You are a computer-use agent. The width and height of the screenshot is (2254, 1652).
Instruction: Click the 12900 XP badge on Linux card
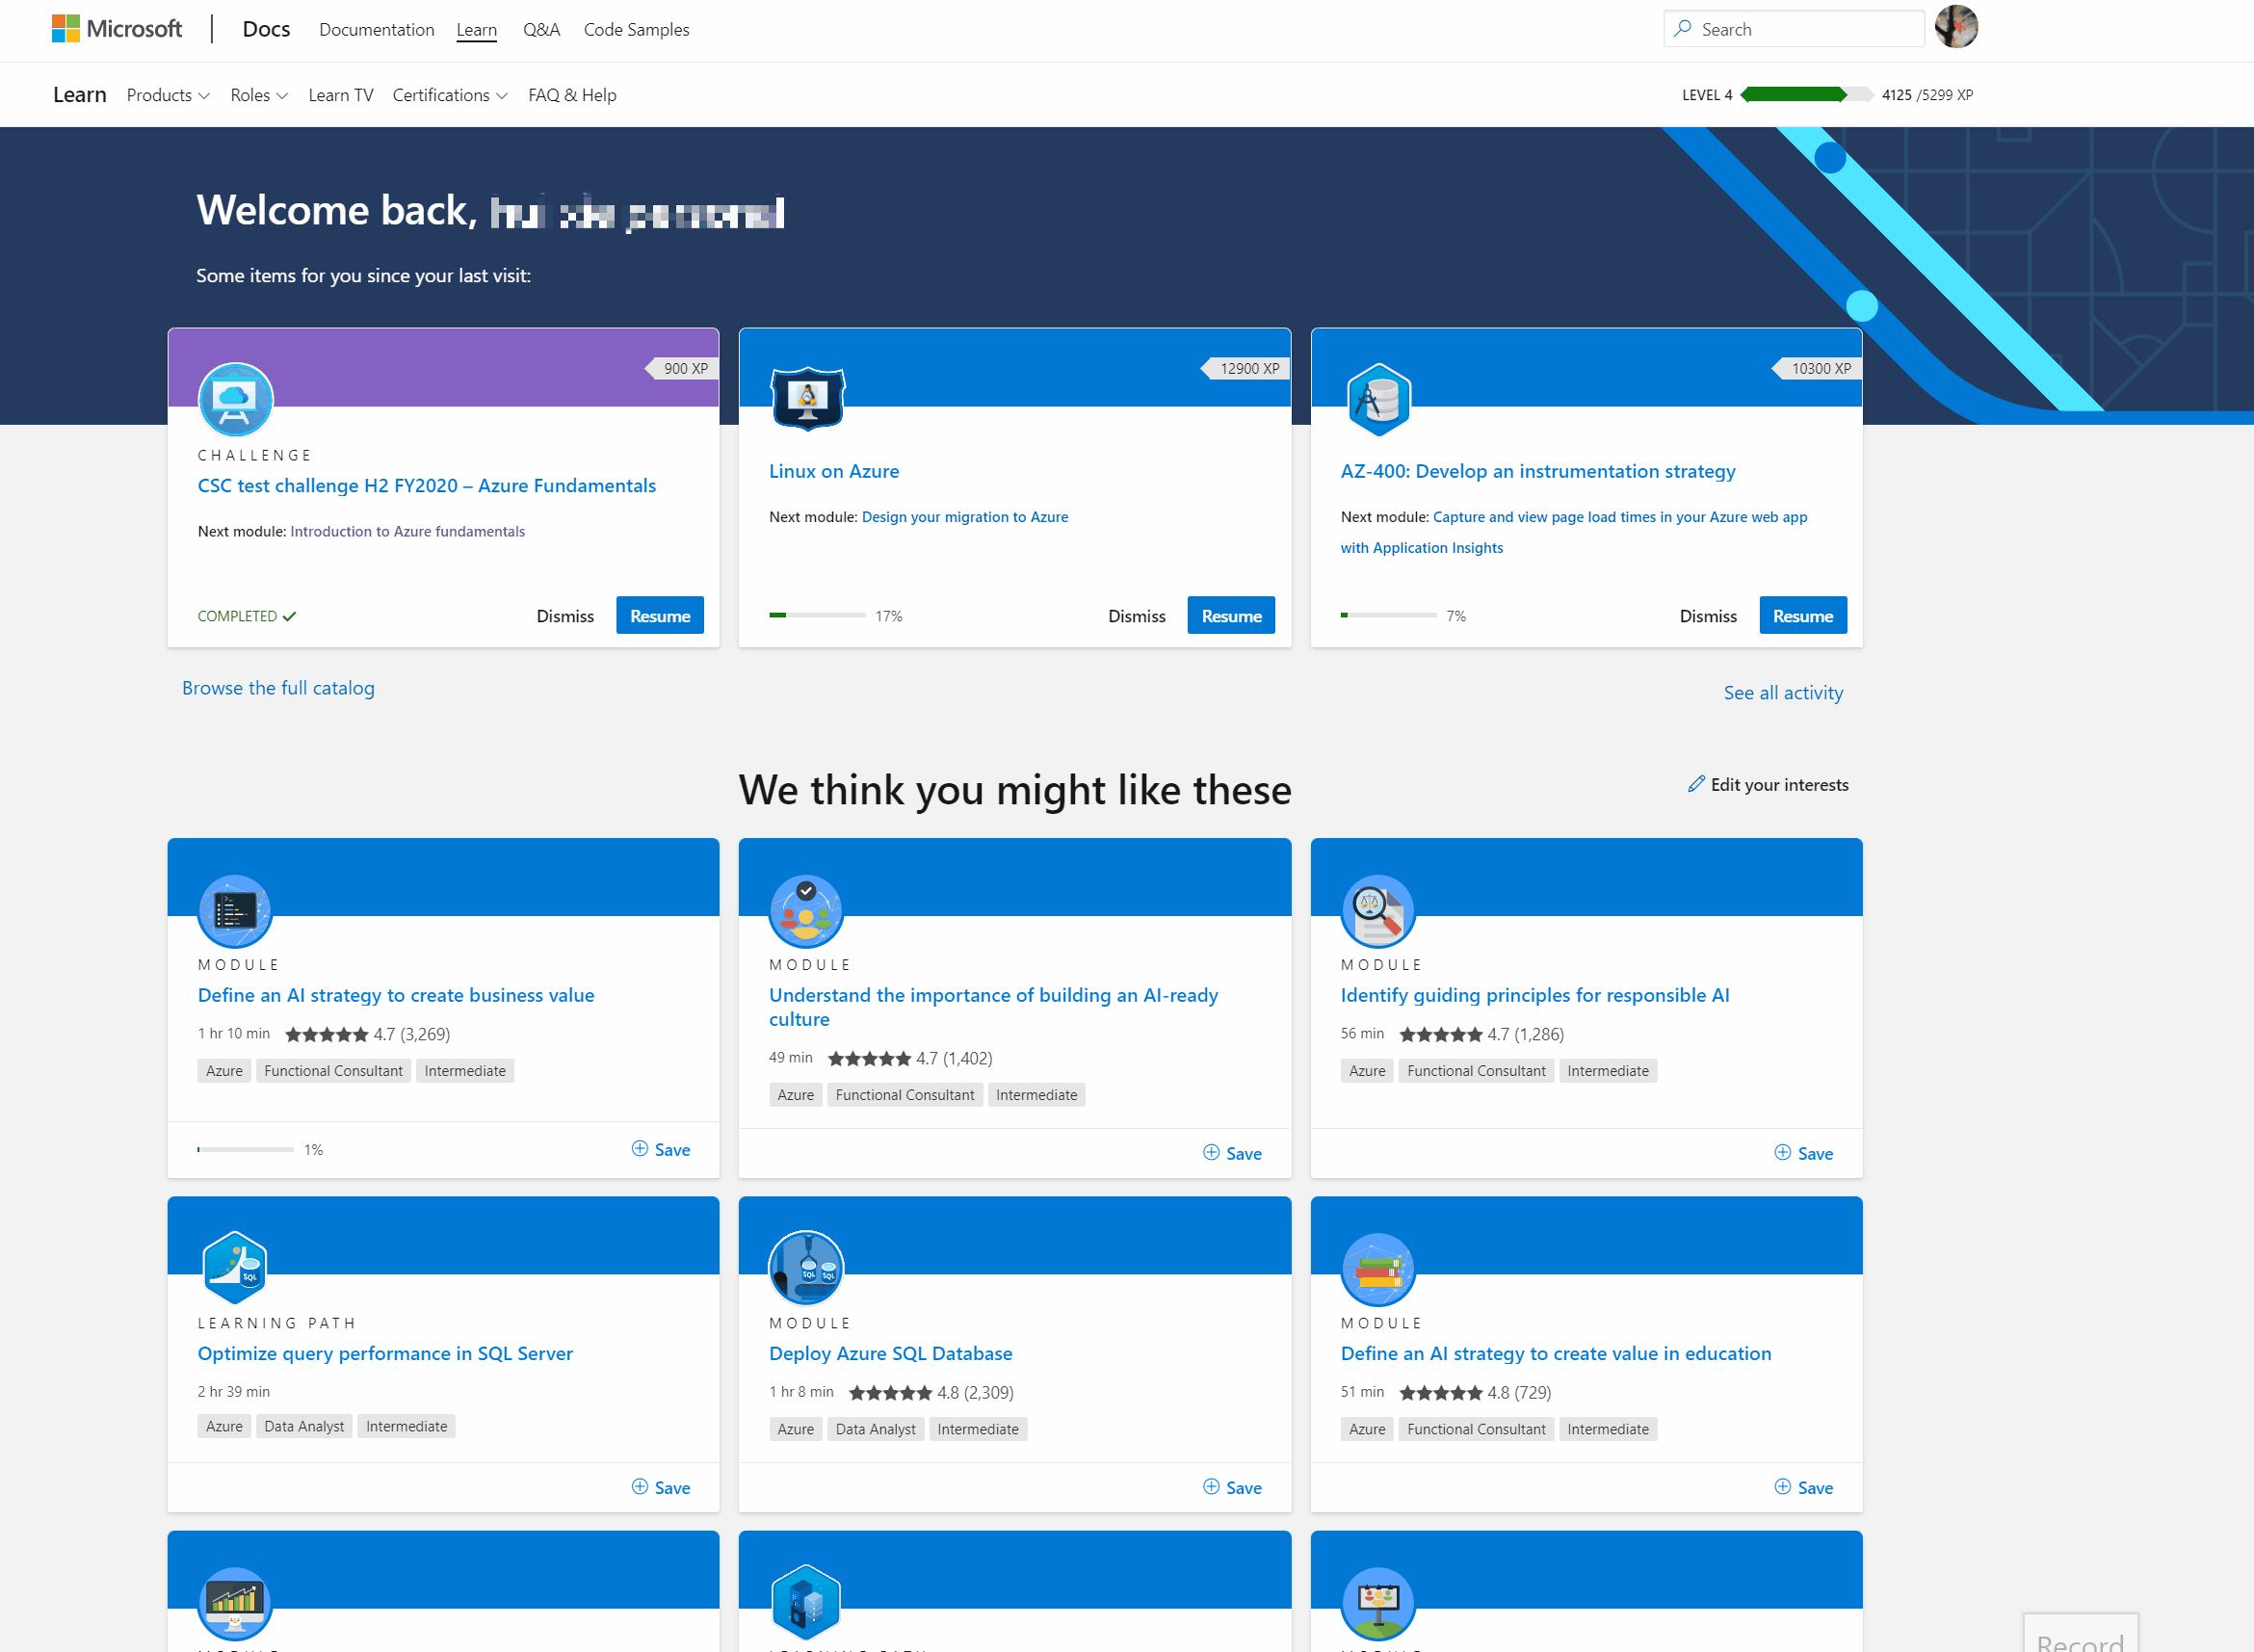[1245, 368]
